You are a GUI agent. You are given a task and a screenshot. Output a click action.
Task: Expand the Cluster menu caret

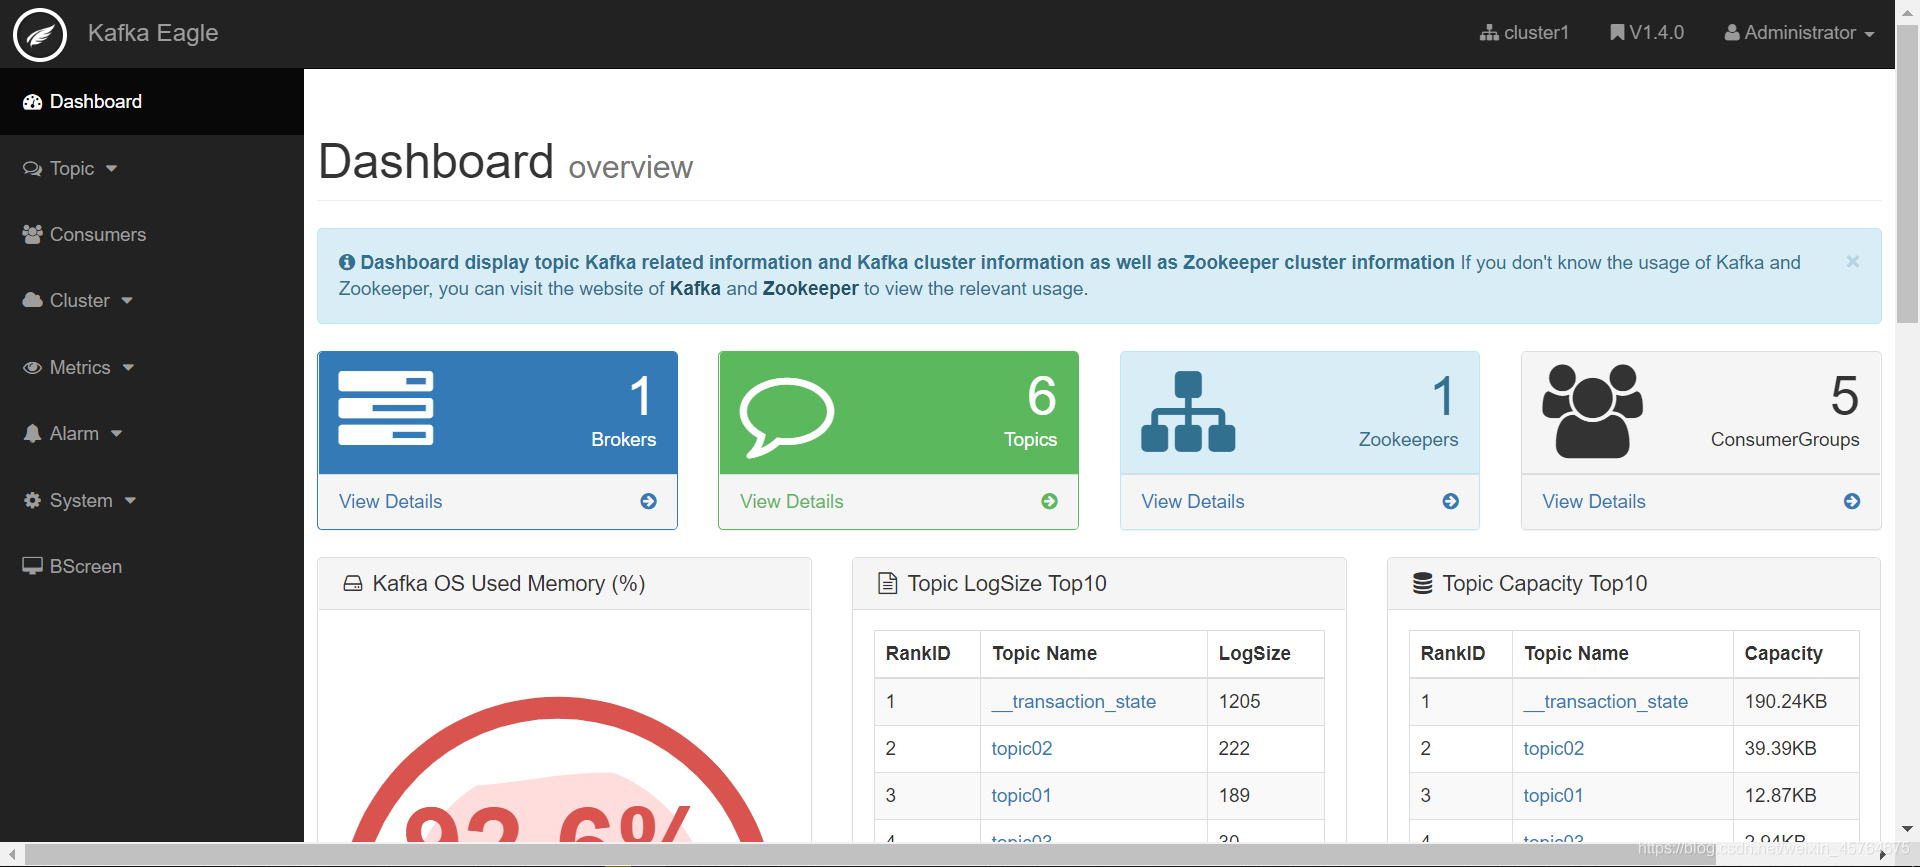[127, 301]
